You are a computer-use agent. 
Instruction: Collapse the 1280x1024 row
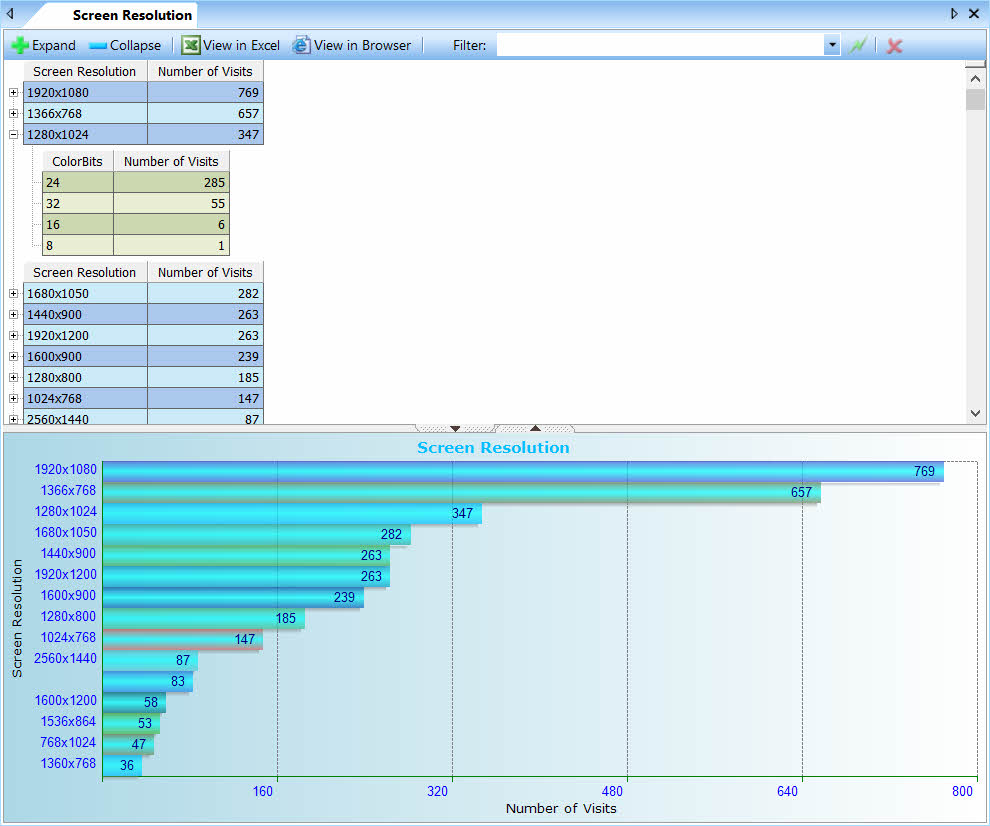[x=13, y=134]
